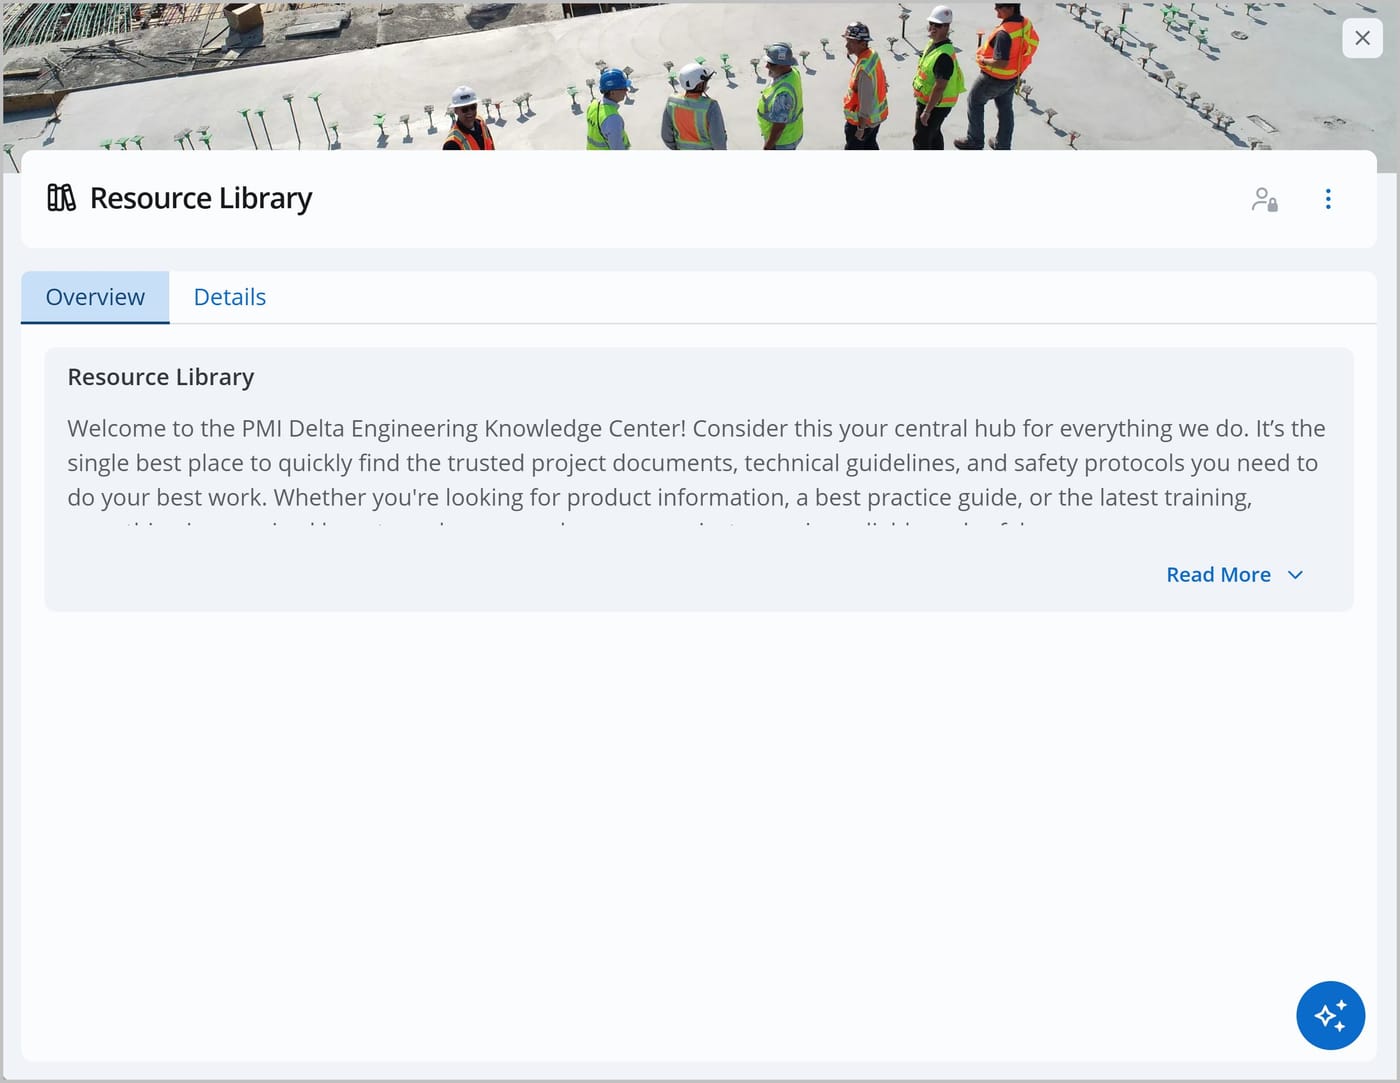
Task: Click the construction workers banner image
Action: click(700, 76)
